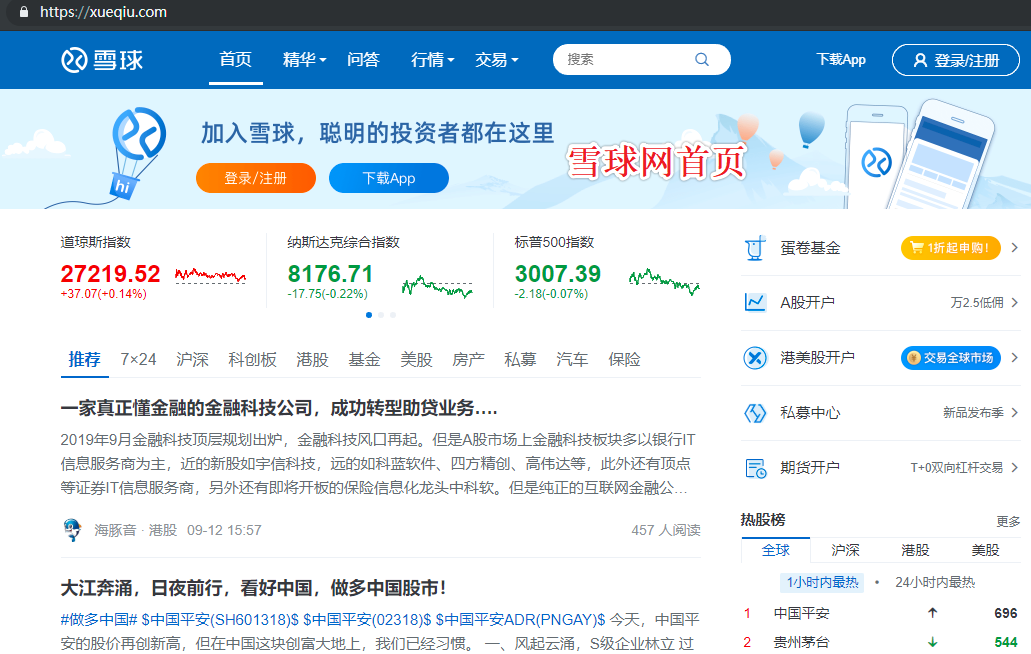Click the 登录/注册 header button
Viewport: 1031px width, 654px height.
click(x=956, y=60)
